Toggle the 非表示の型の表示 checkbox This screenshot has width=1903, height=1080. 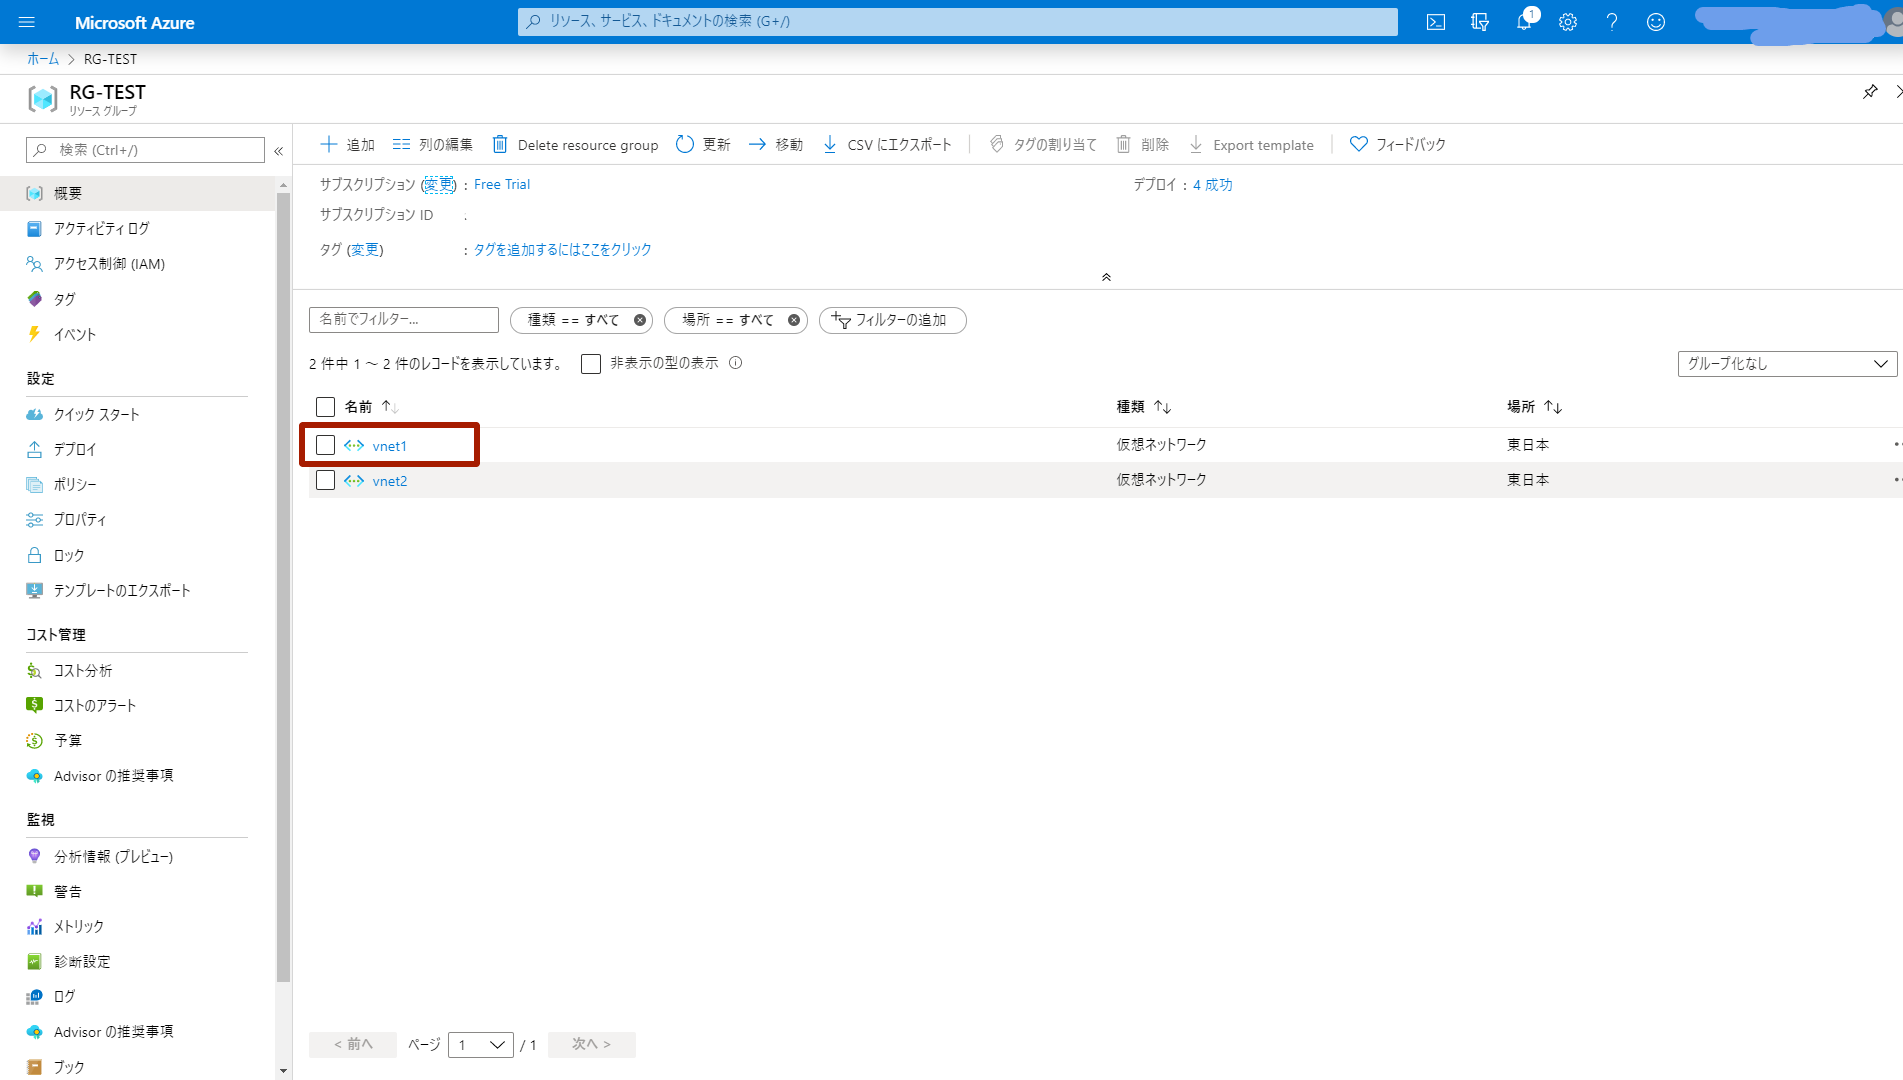pos(591,364)
